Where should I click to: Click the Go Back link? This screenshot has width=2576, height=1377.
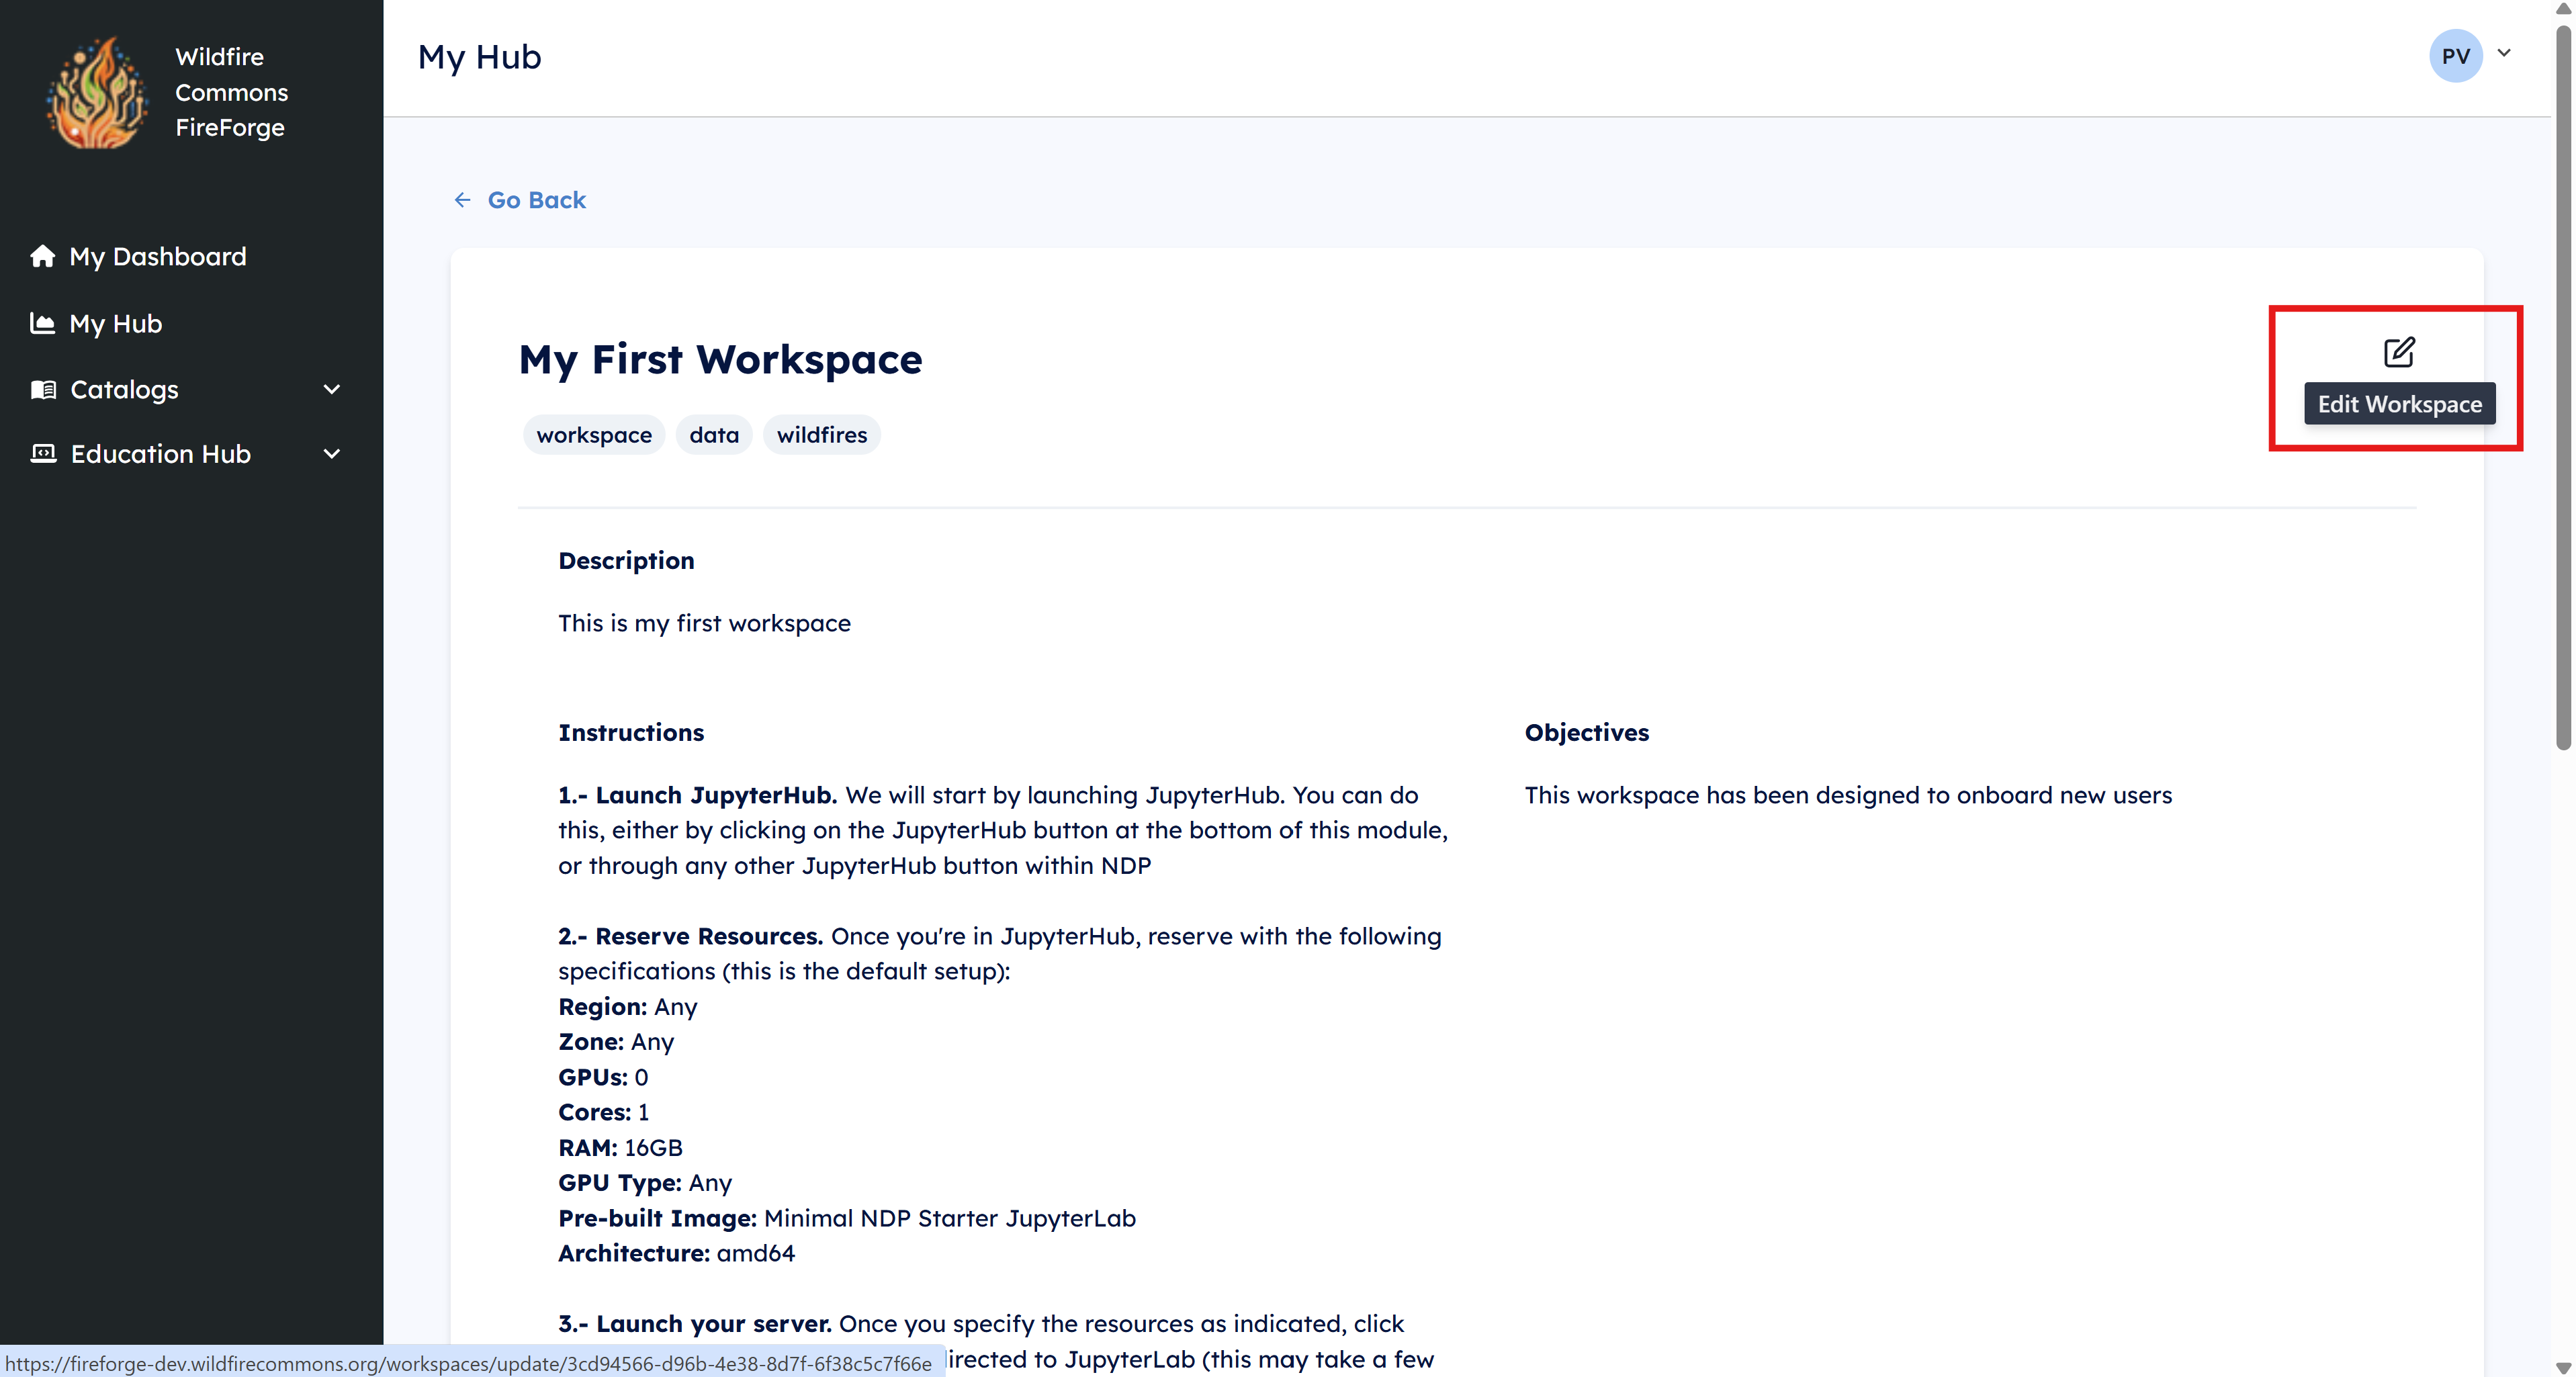(536, 200)
